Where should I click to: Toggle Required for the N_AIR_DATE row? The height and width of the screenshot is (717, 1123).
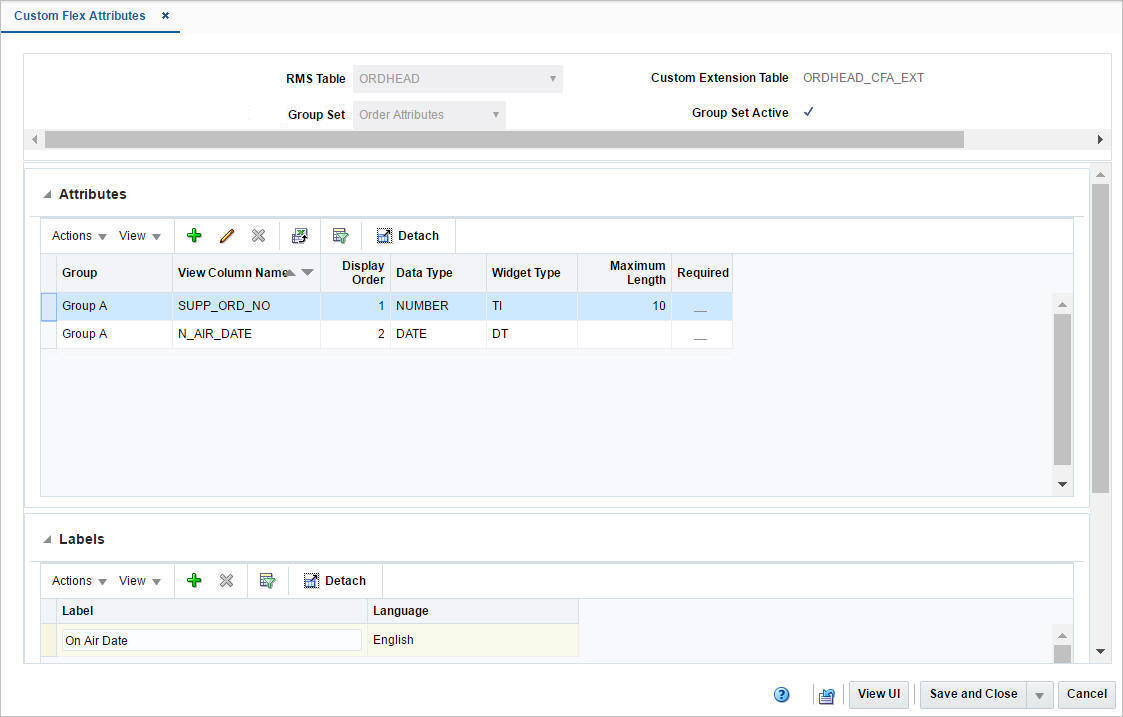[700, 334]
